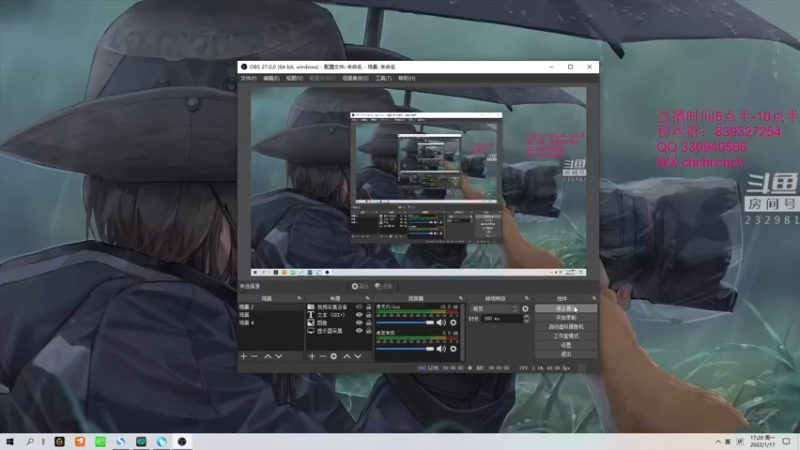
Task: Click the transition duration field showing 300 ms
Action: coord(502,318)
